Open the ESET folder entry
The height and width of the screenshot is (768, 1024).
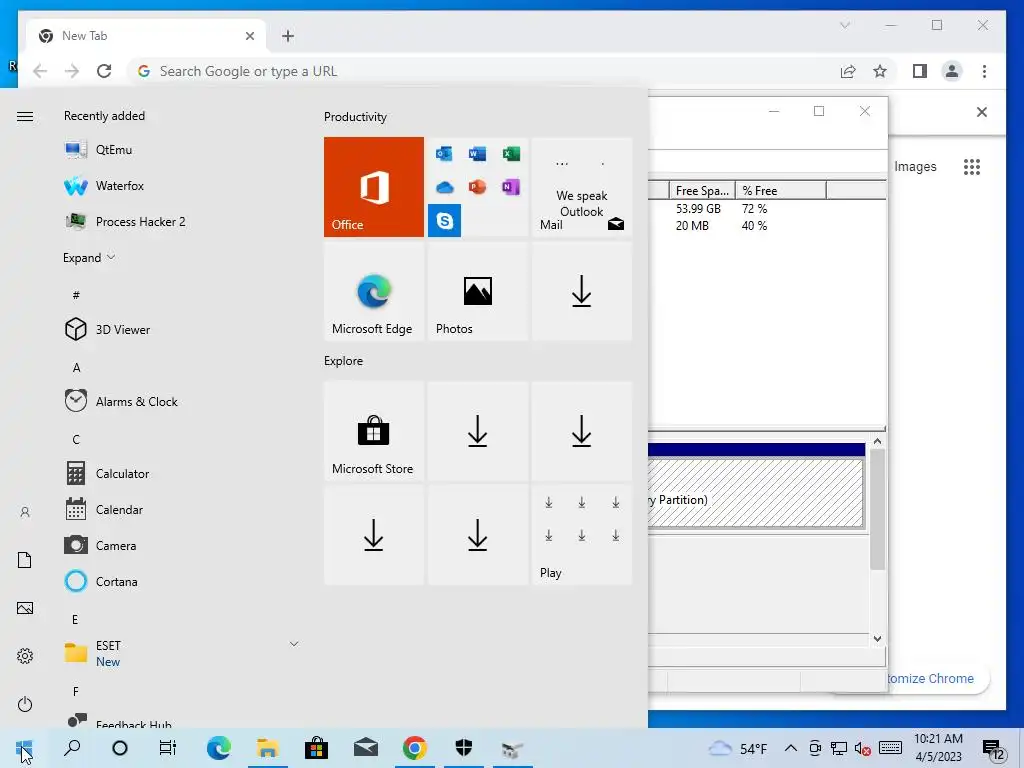tap(181, 653)
